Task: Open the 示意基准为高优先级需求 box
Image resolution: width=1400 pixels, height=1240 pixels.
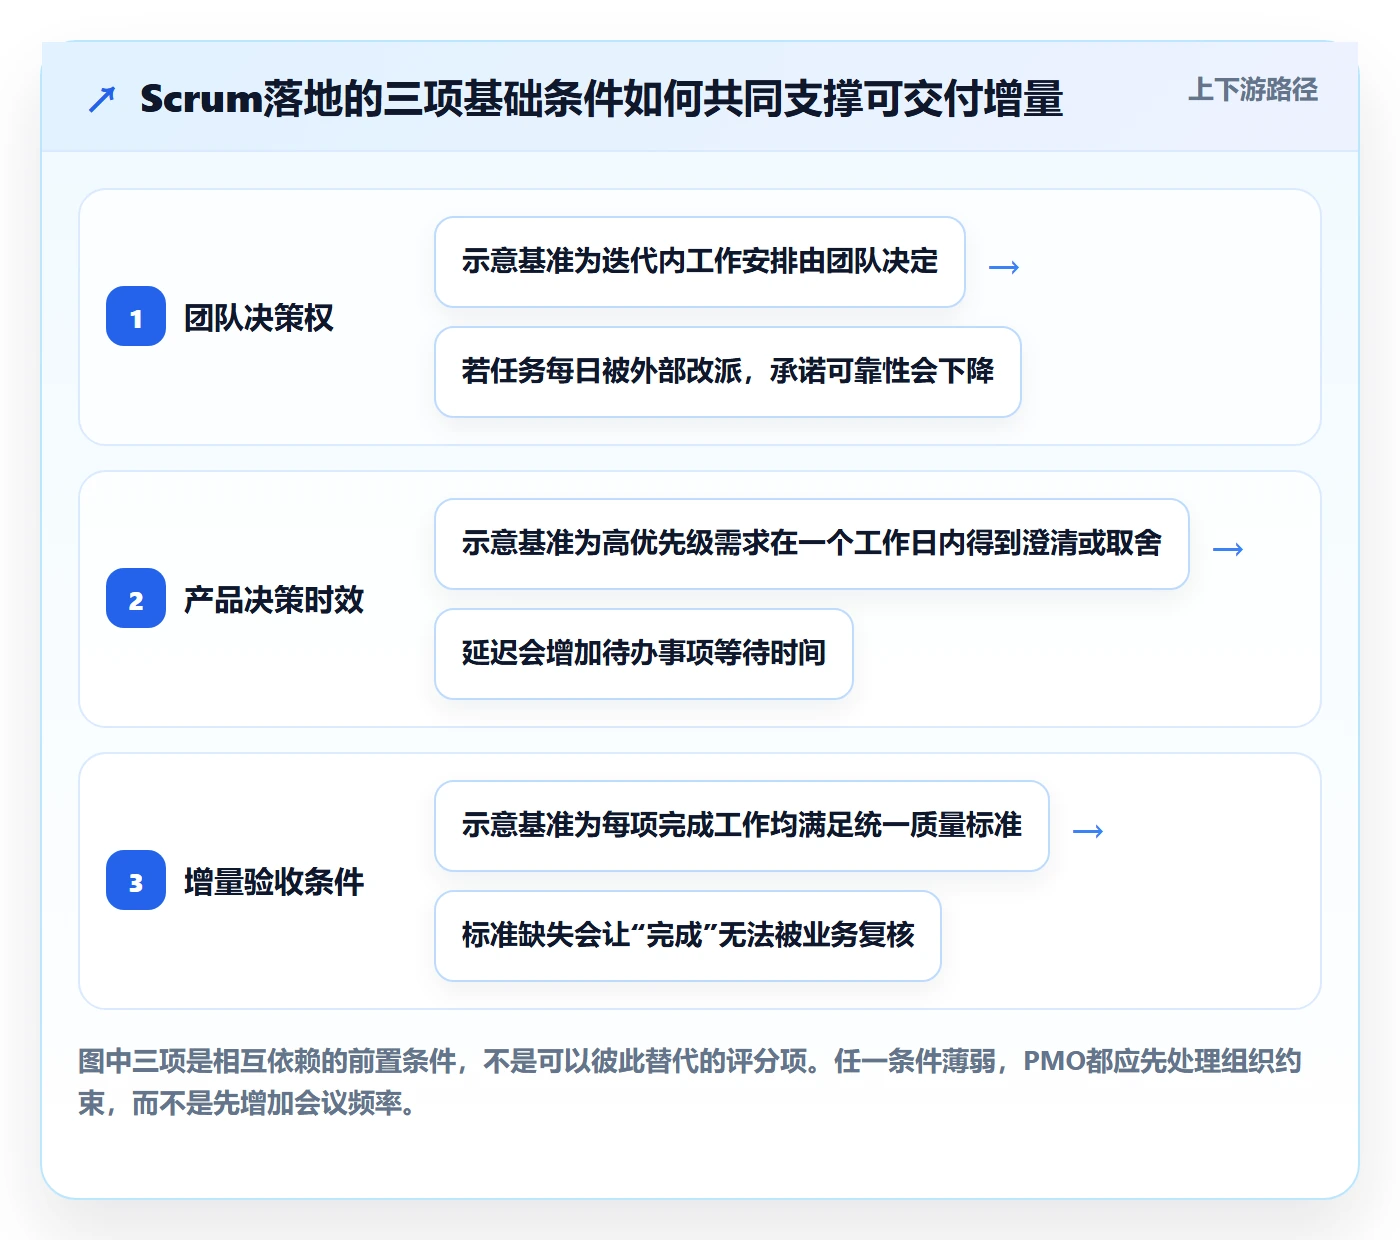Action: [x=812, y=544]
